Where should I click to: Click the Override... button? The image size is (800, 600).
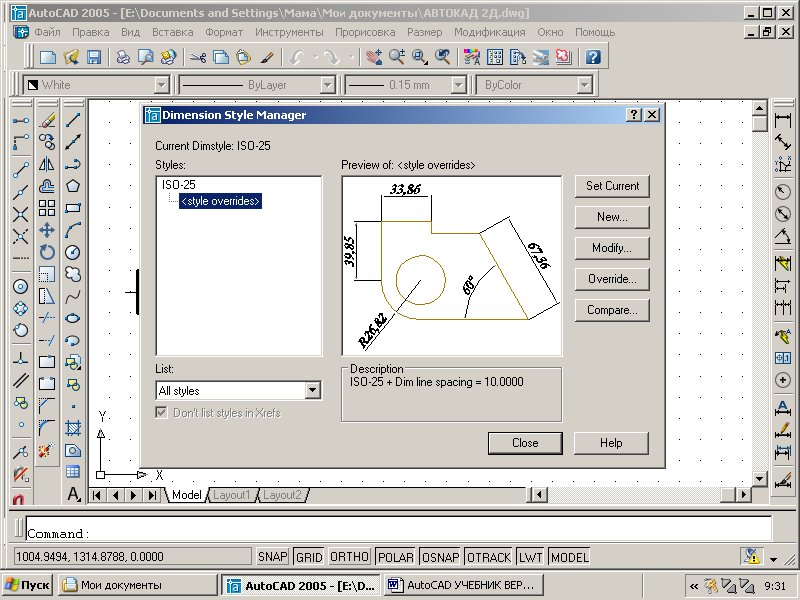pyautogui.click(x=612, y=279)
